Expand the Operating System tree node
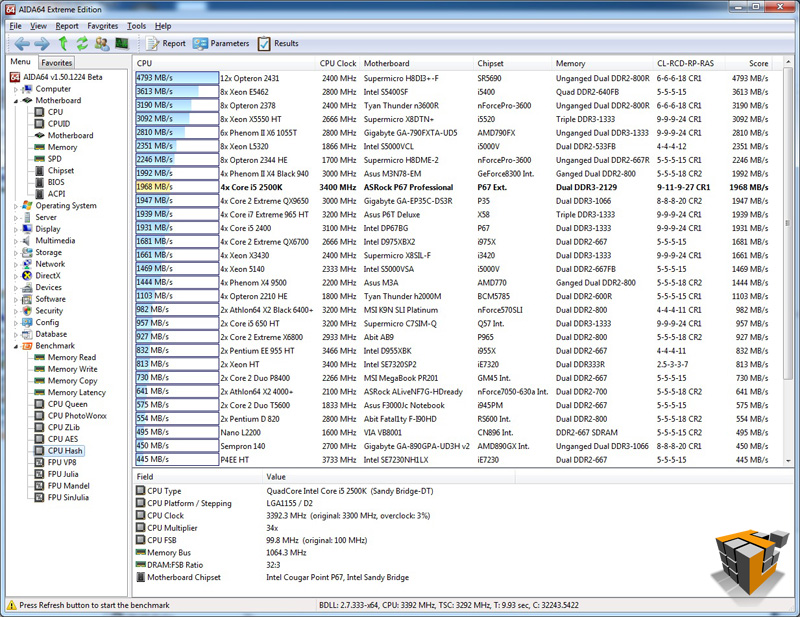The height and width of the screenshot is (617, 800). (16, 206)
